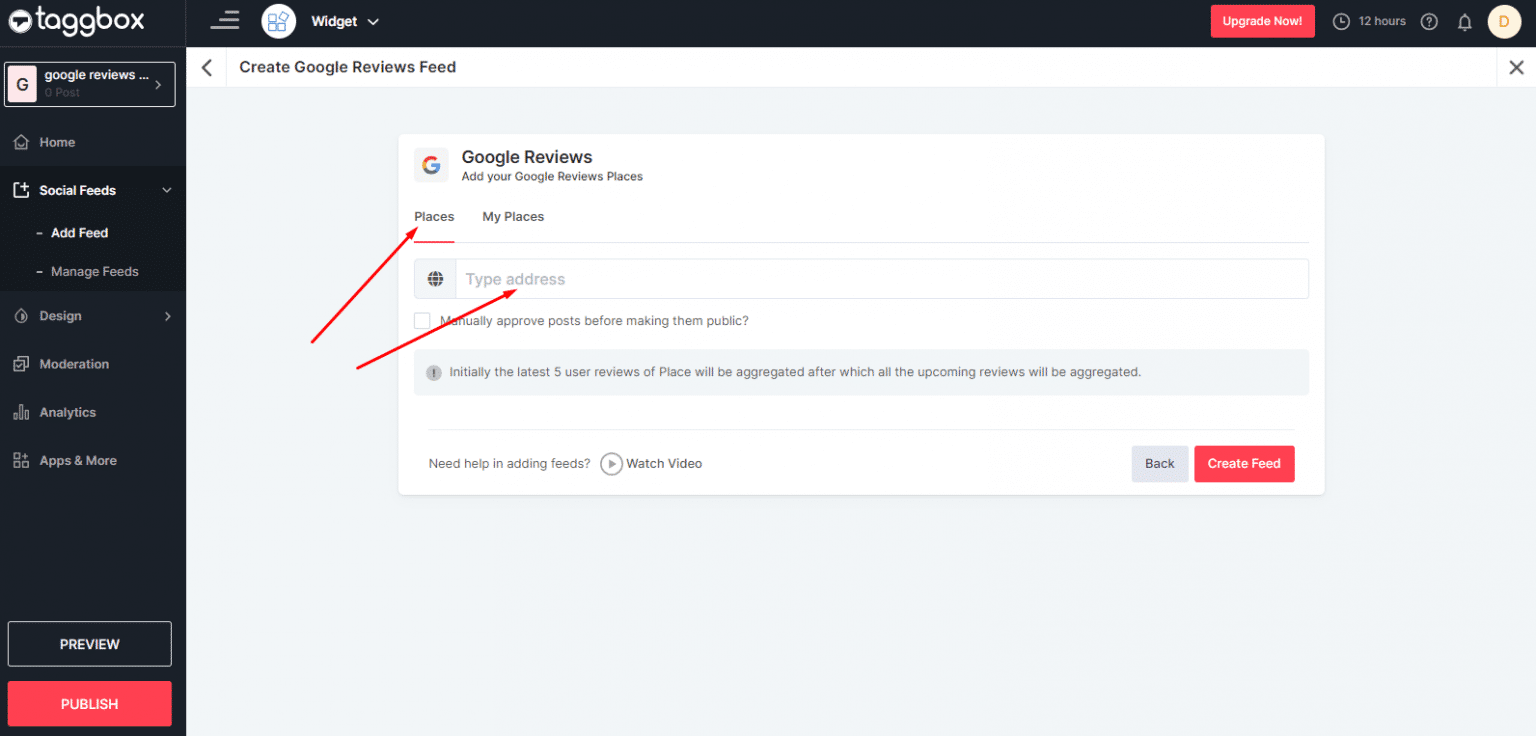Click the notification bell icon
This screenshot has width=1536, height=736.
click(1466, 21)
